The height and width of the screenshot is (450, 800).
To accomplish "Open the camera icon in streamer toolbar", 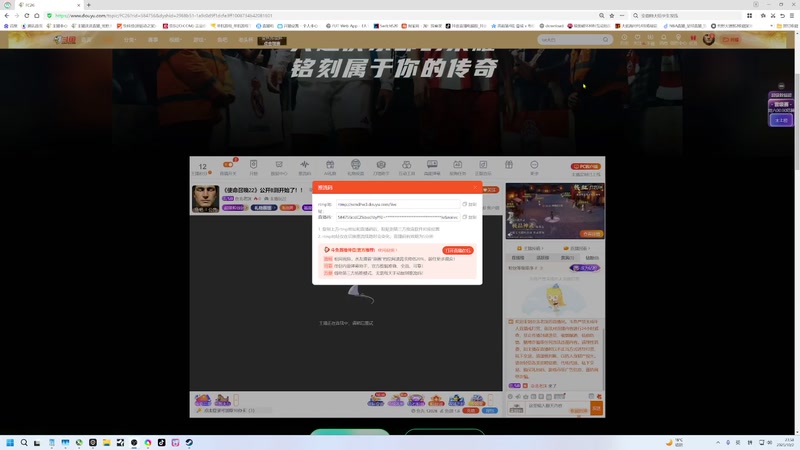I will click(381, 164).
